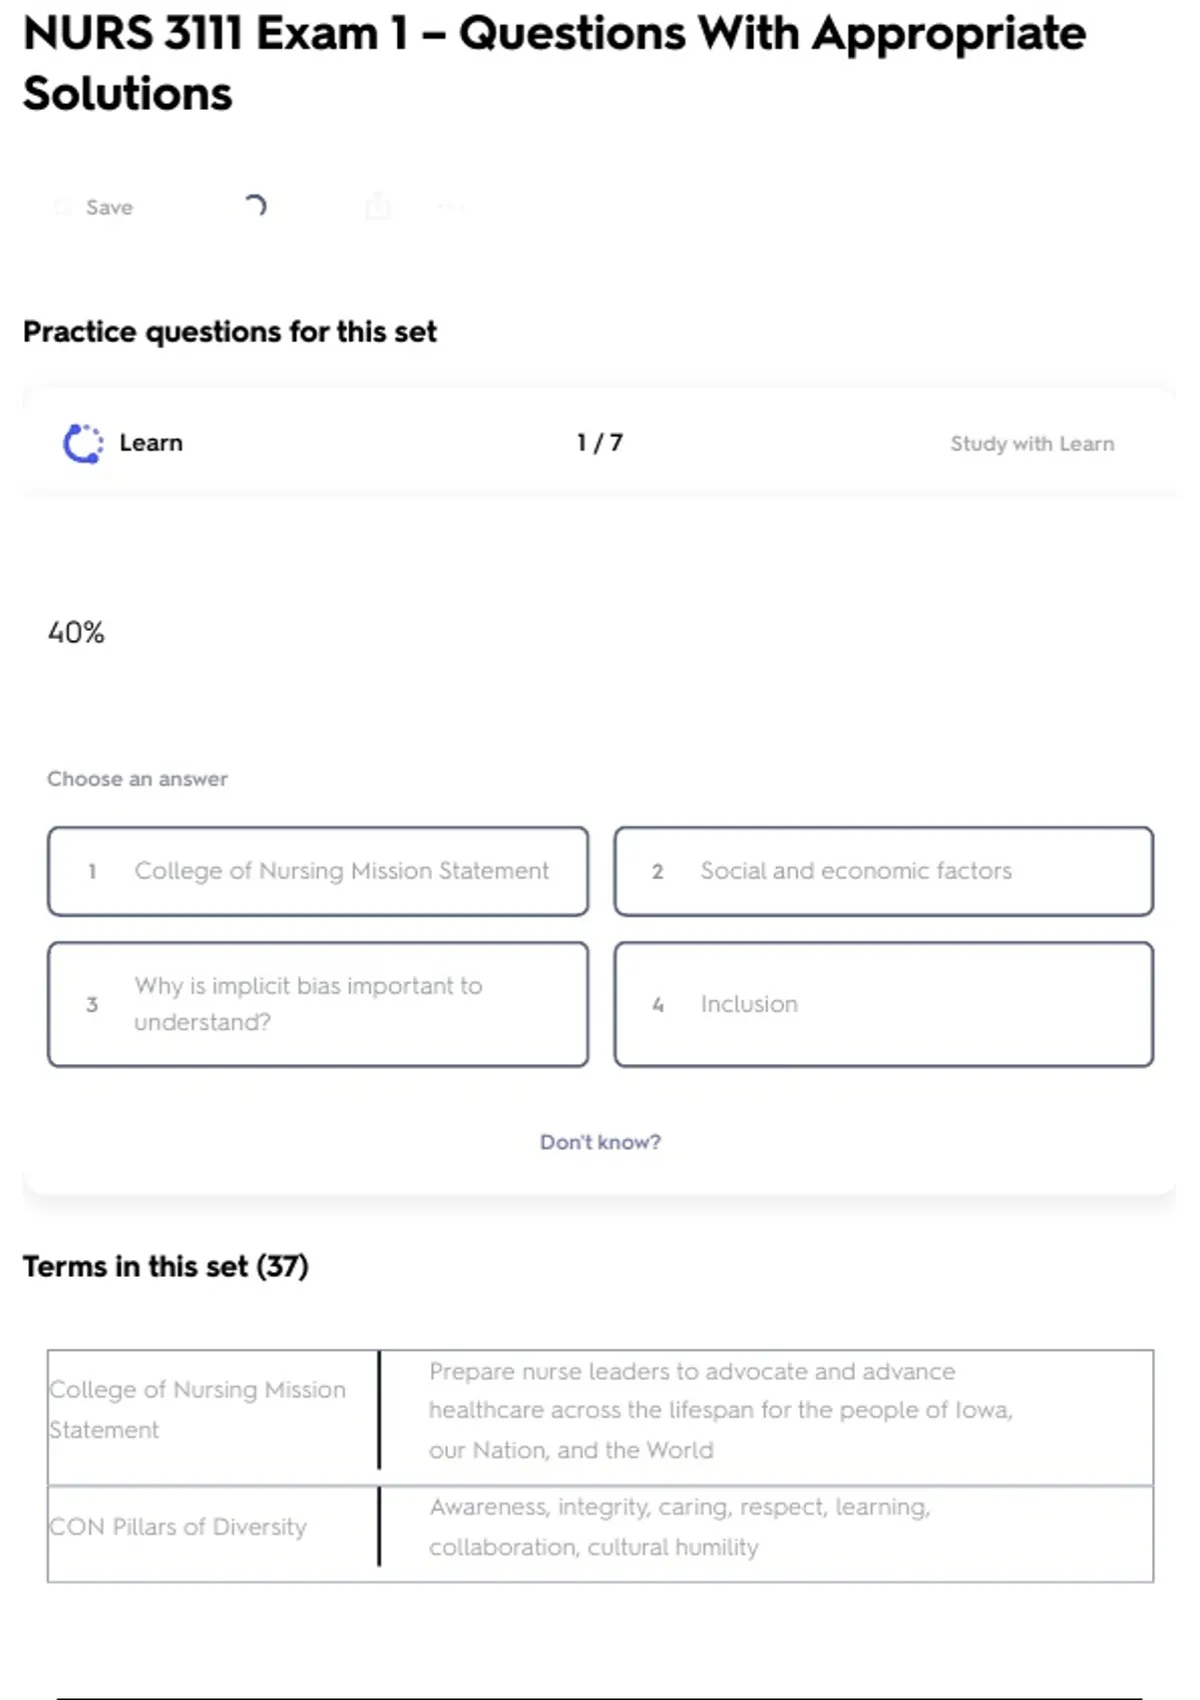Click the CON Pillars of Diversity term

click(x=179, y=1527)
